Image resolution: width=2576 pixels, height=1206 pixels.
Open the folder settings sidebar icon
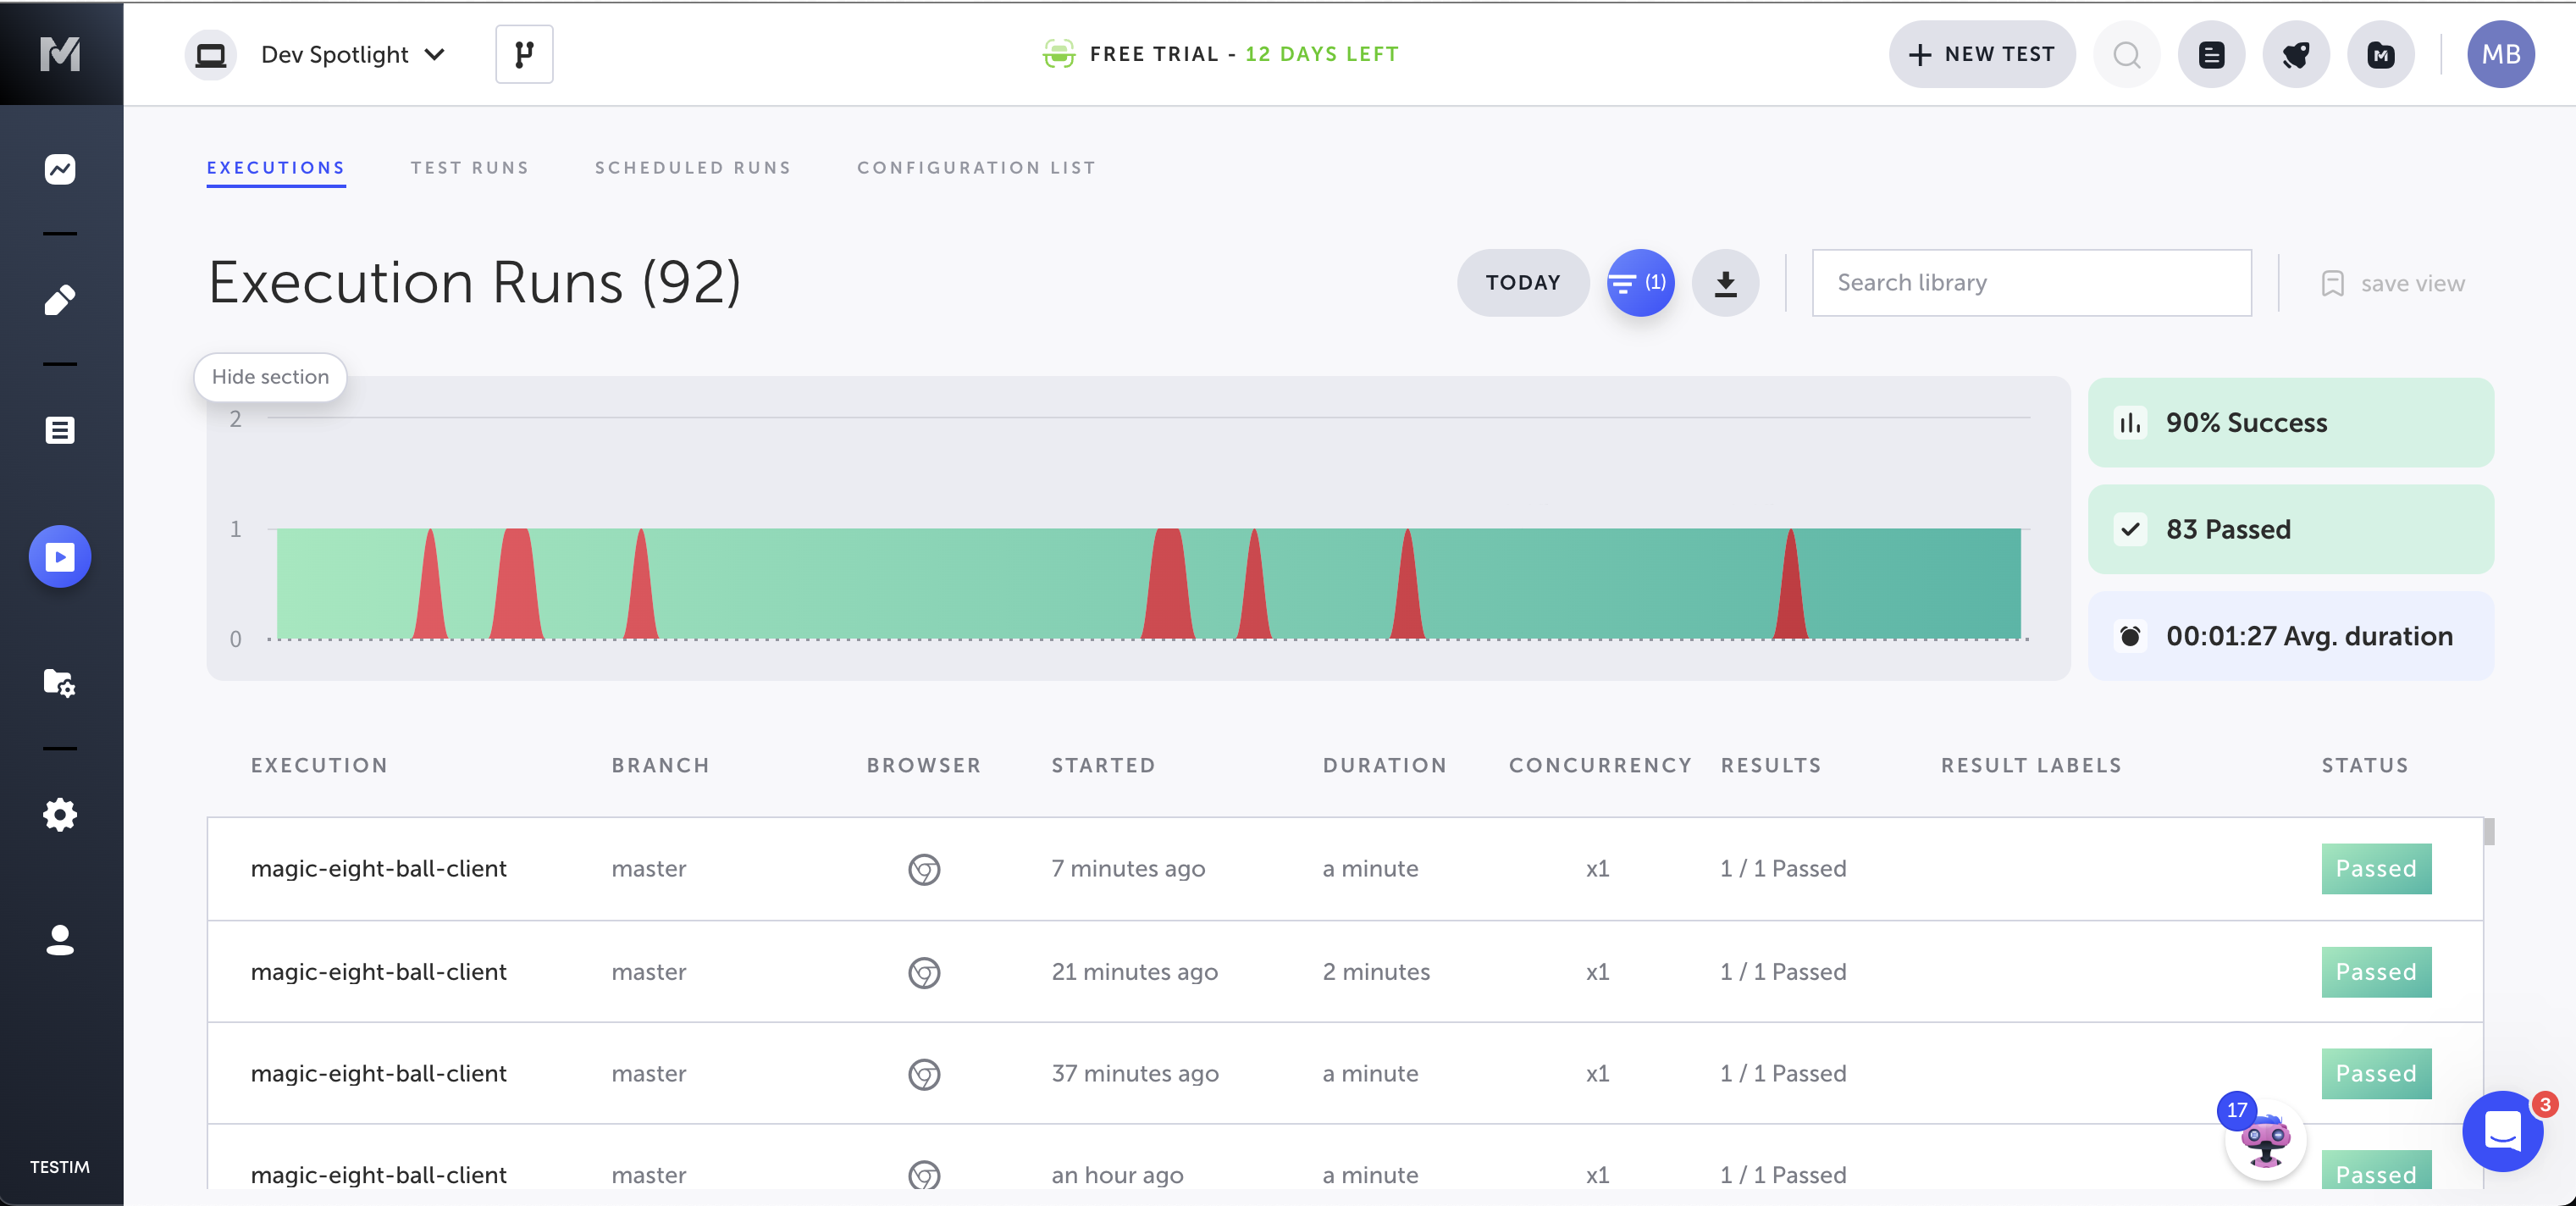pos(60,683)
